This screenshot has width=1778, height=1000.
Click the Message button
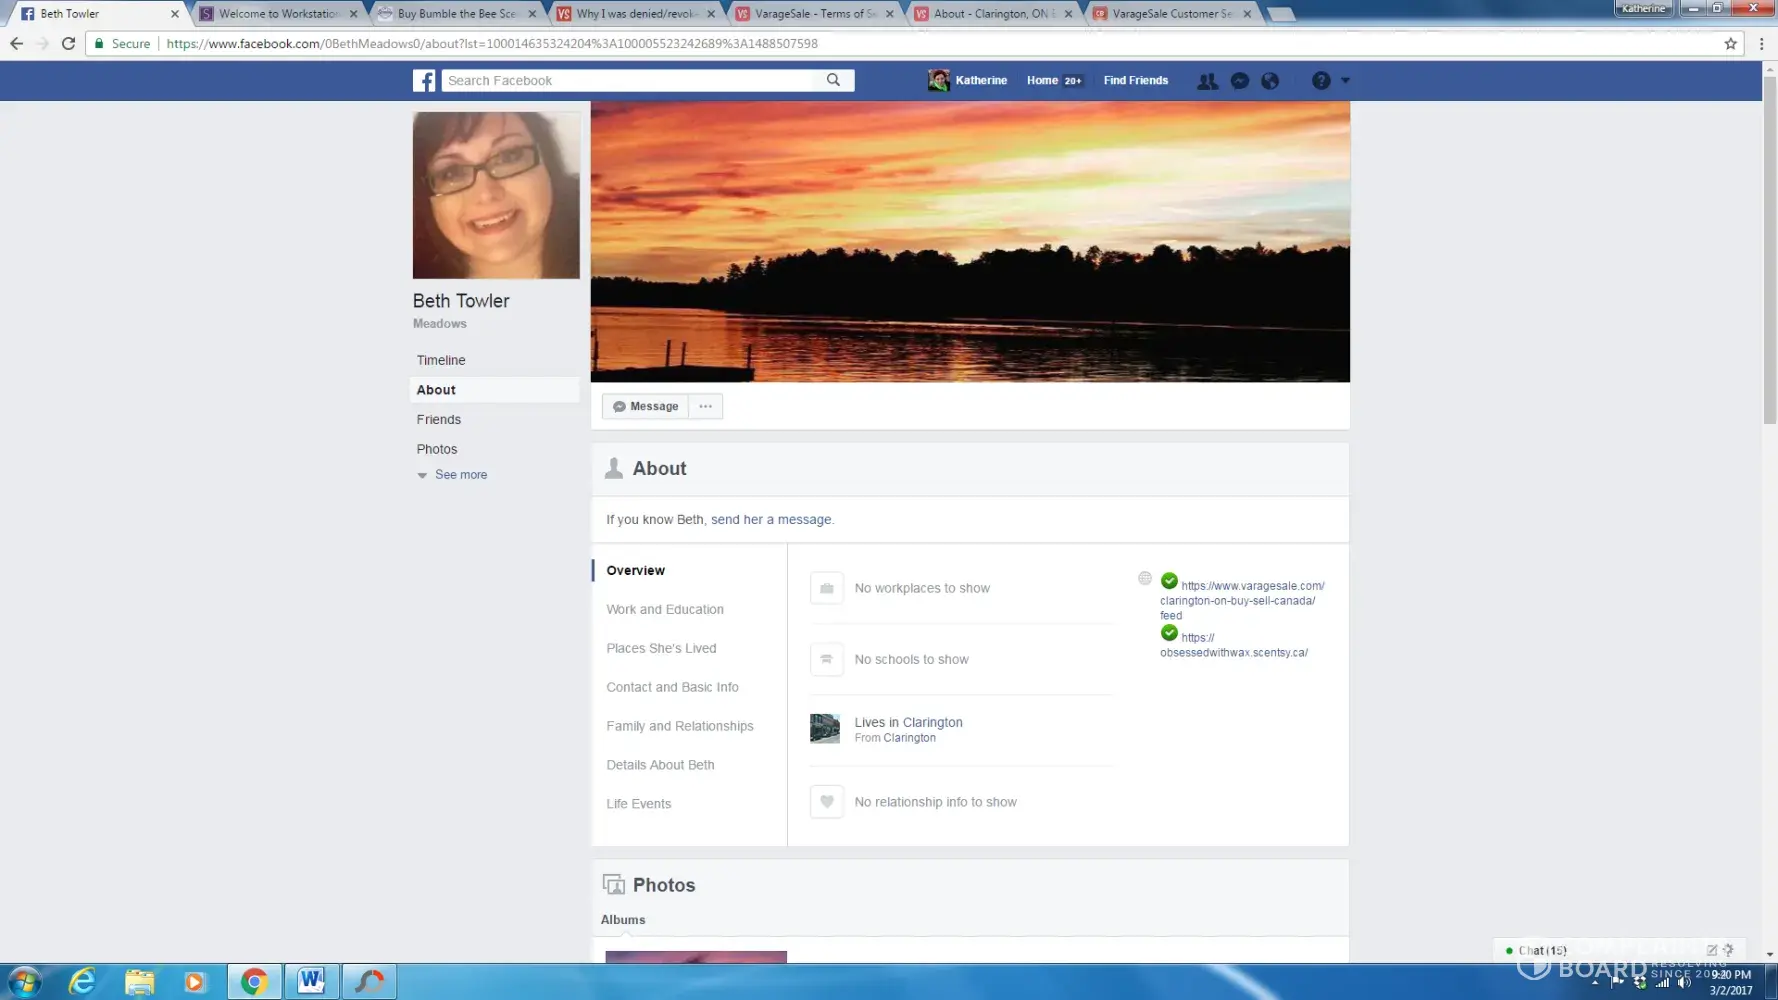point(645,406)
